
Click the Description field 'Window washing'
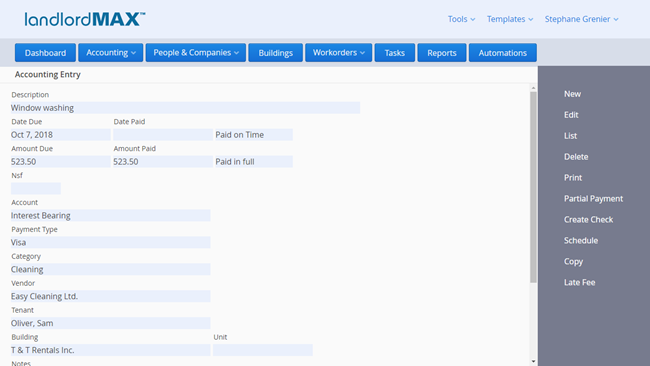point(185,108)
